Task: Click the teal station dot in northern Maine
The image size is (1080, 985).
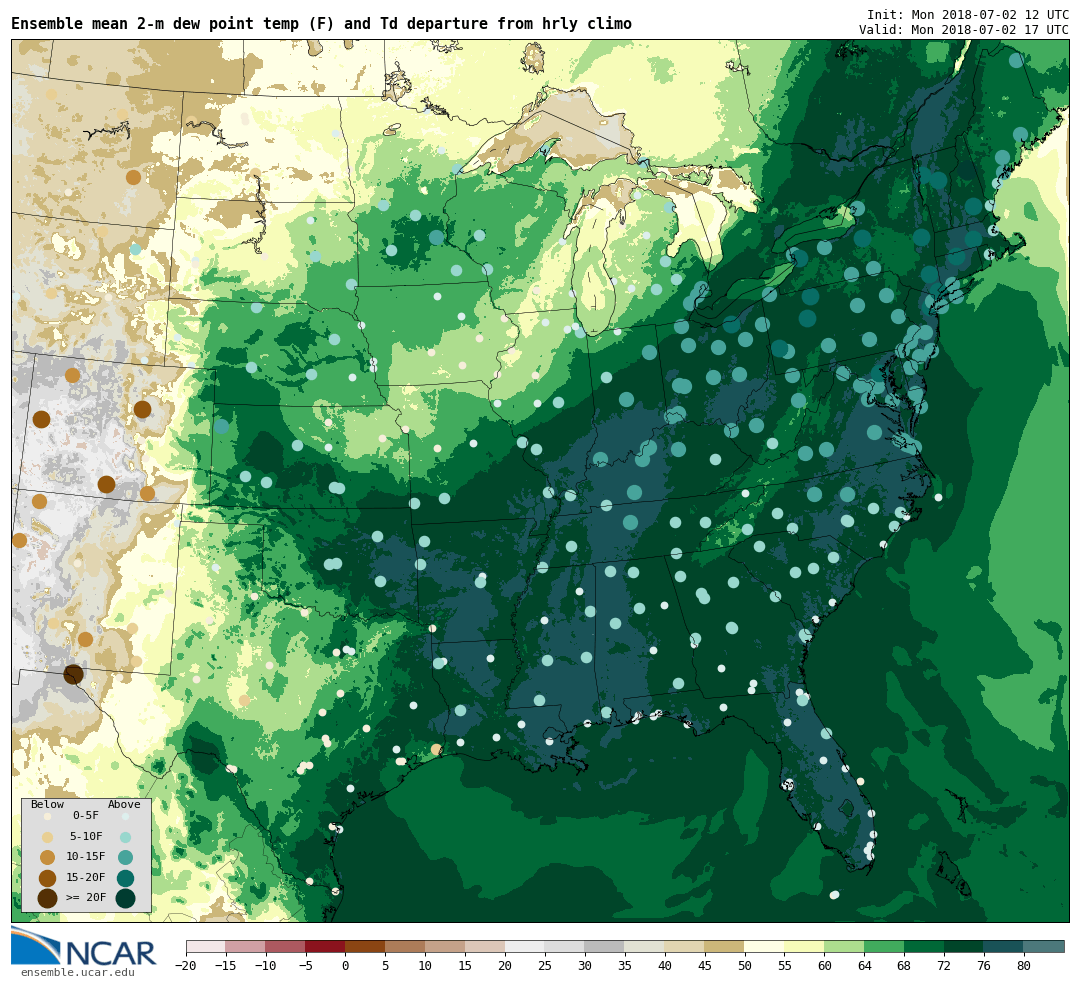Action: click(x=1017, y=61)
